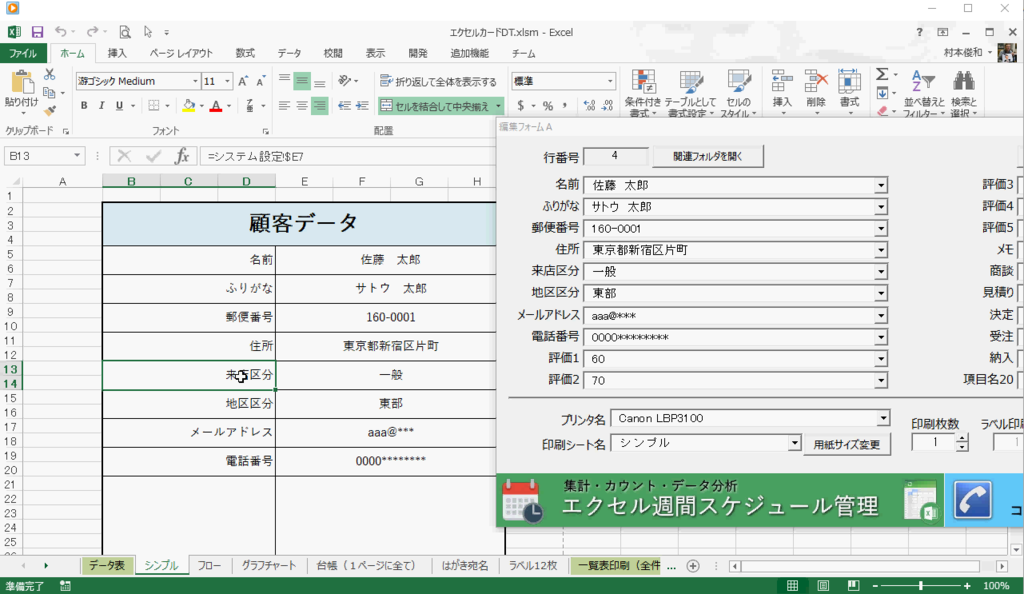Screen dimensions: 1024x594
Task: Open 検索と選択 find and select
Action: pos(963,93)
